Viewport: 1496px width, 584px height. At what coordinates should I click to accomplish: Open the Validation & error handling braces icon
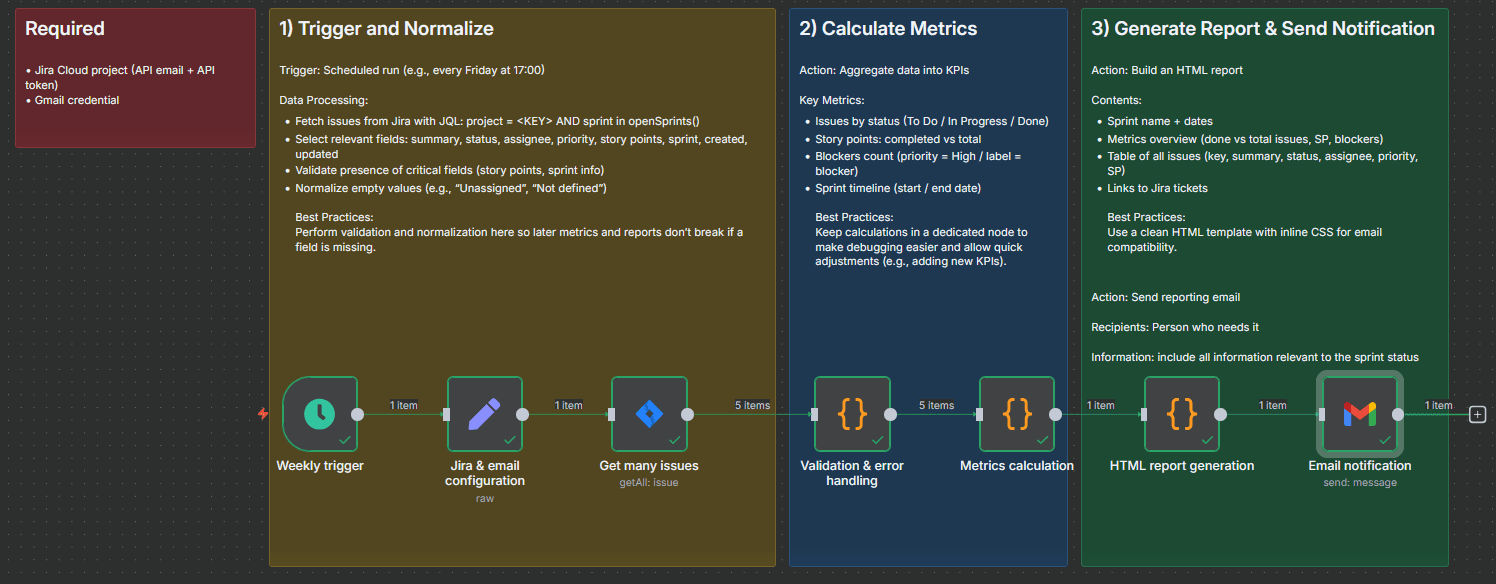[852, 413]
